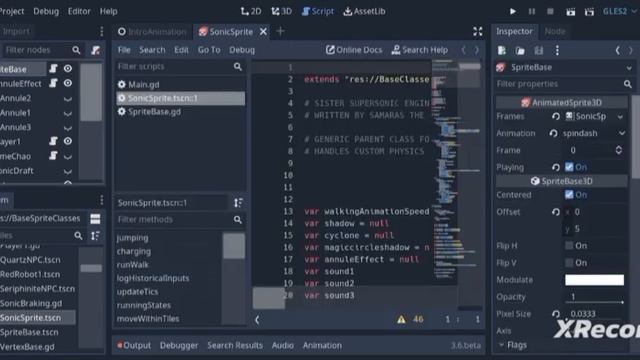This screenshot has width=640, height=360.
Task: Stop the running scene
Action: point(550,11)
